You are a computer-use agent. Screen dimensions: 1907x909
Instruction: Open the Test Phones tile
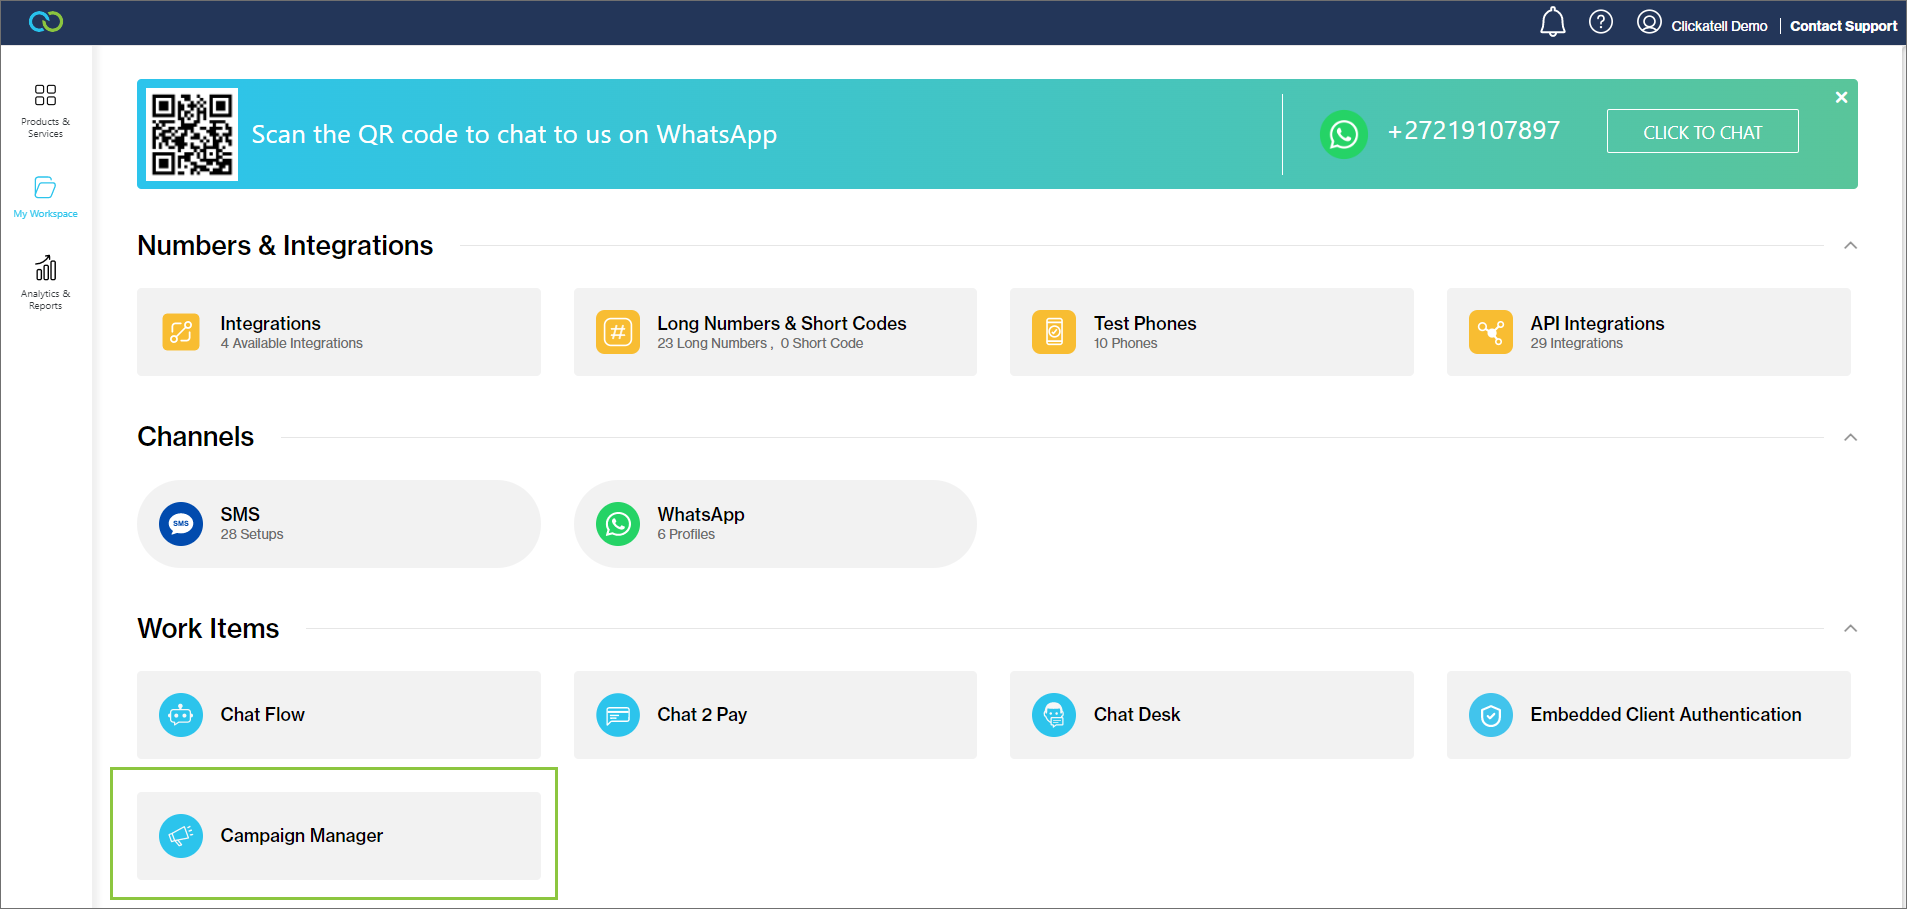(1210, 332)
